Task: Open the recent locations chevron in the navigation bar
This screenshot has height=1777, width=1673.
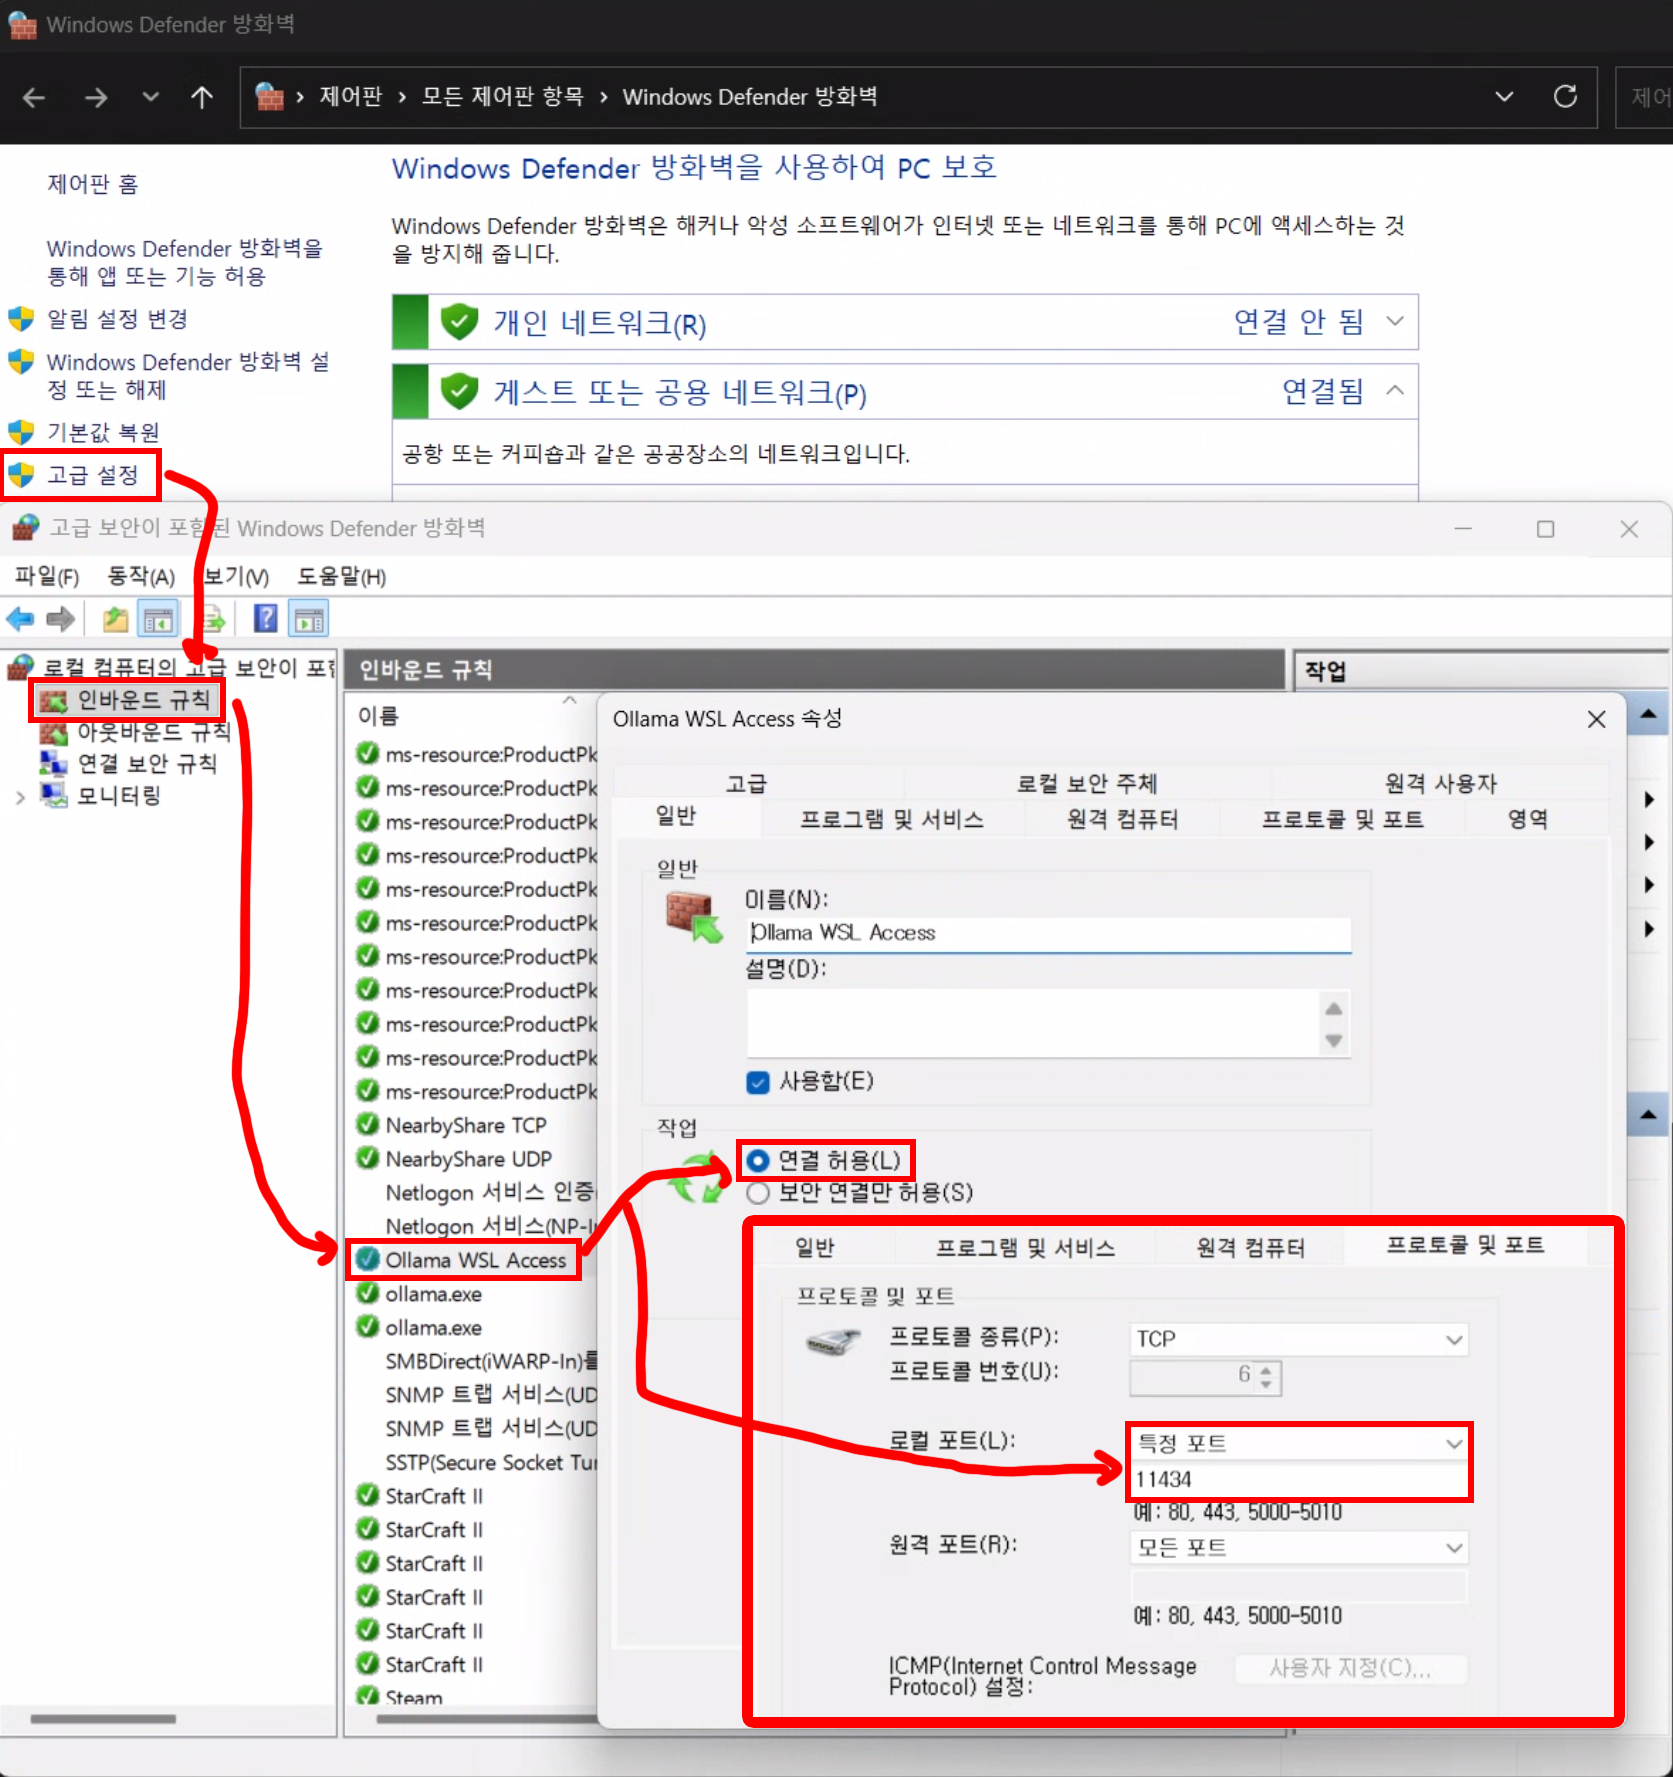Action: (150, 97)
